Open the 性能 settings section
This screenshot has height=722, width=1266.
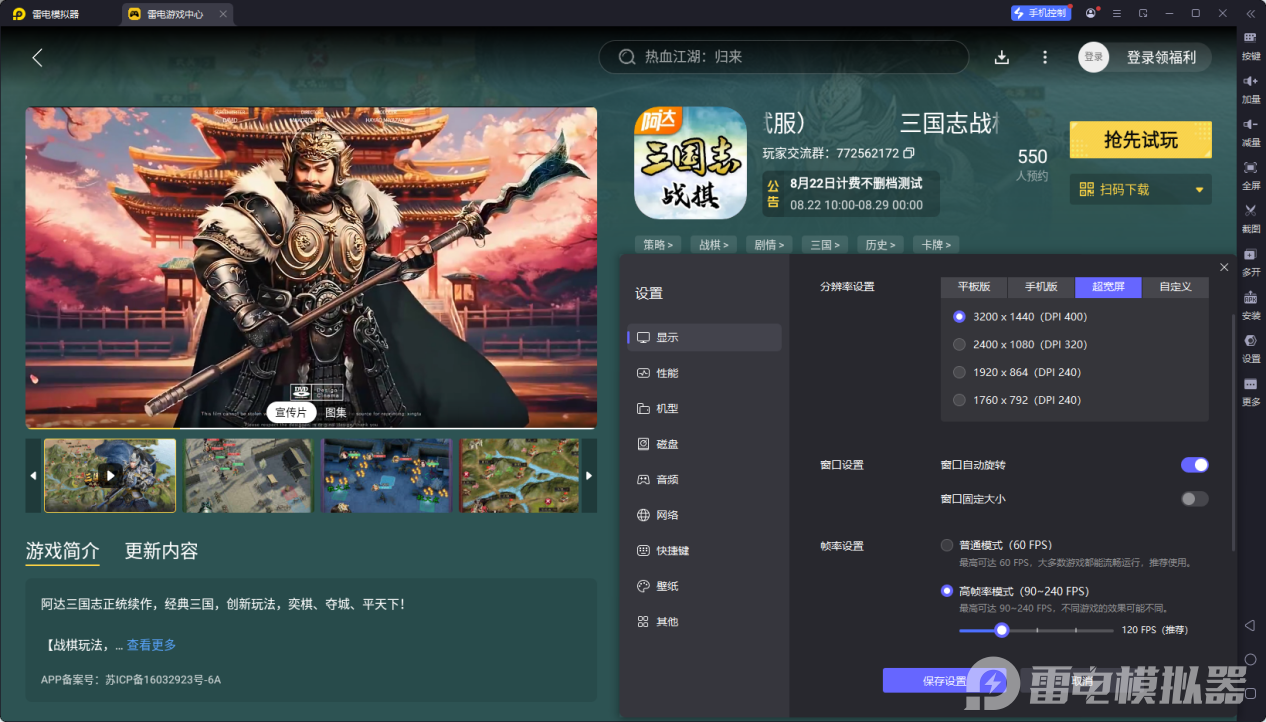667,373
